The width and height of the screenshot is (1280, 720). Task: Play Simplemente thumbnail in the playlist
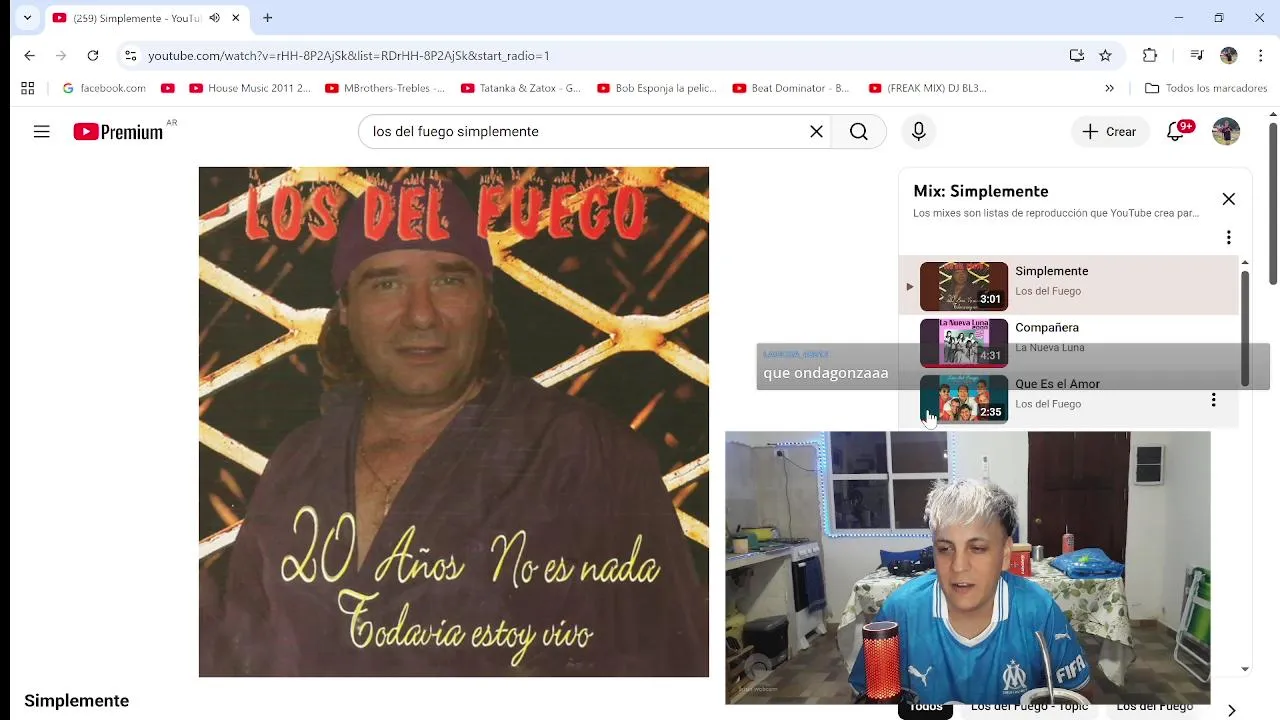click(x=964, y=287)
